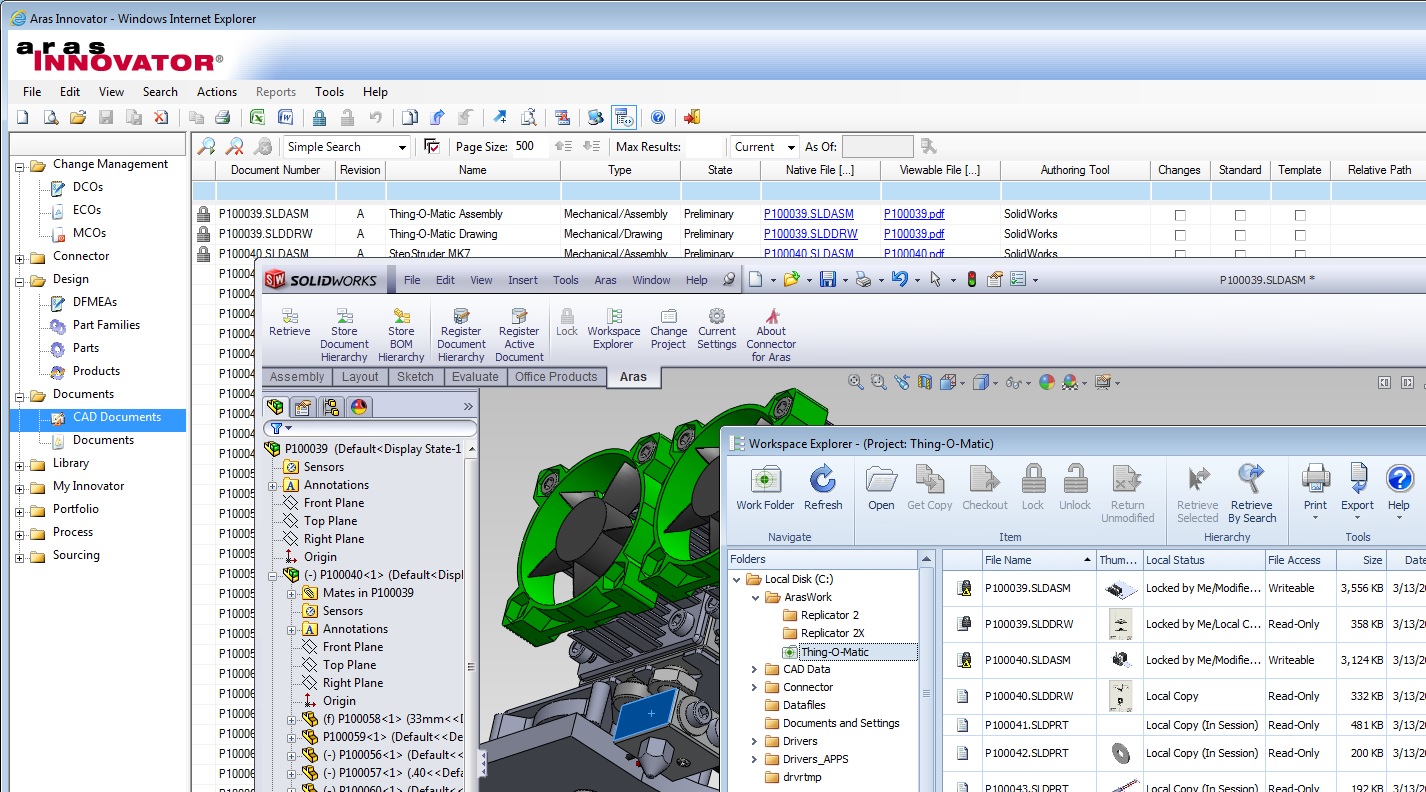This screenshot has width=1426, height=792.
Task: Open Workspace Explorer from SolidWorks ribbon
Action: (x=613, y=329)
